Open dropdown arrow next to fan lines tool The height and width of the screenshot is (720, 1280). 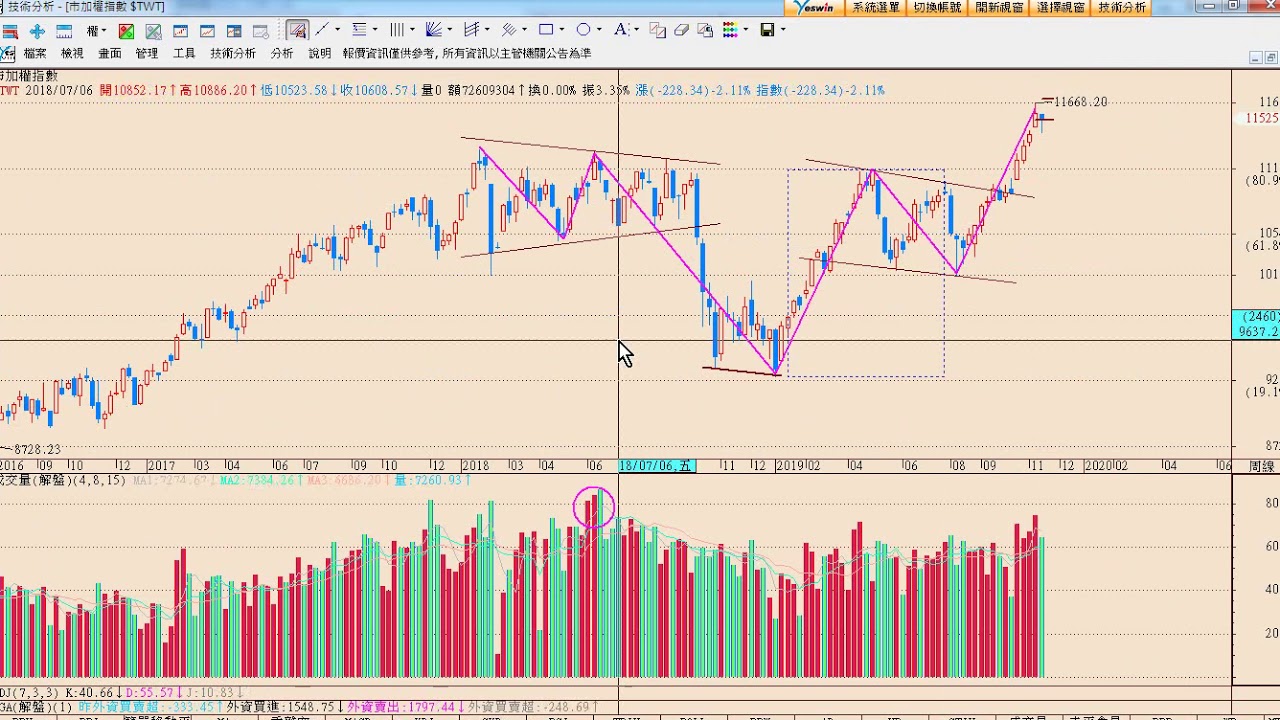450,30
